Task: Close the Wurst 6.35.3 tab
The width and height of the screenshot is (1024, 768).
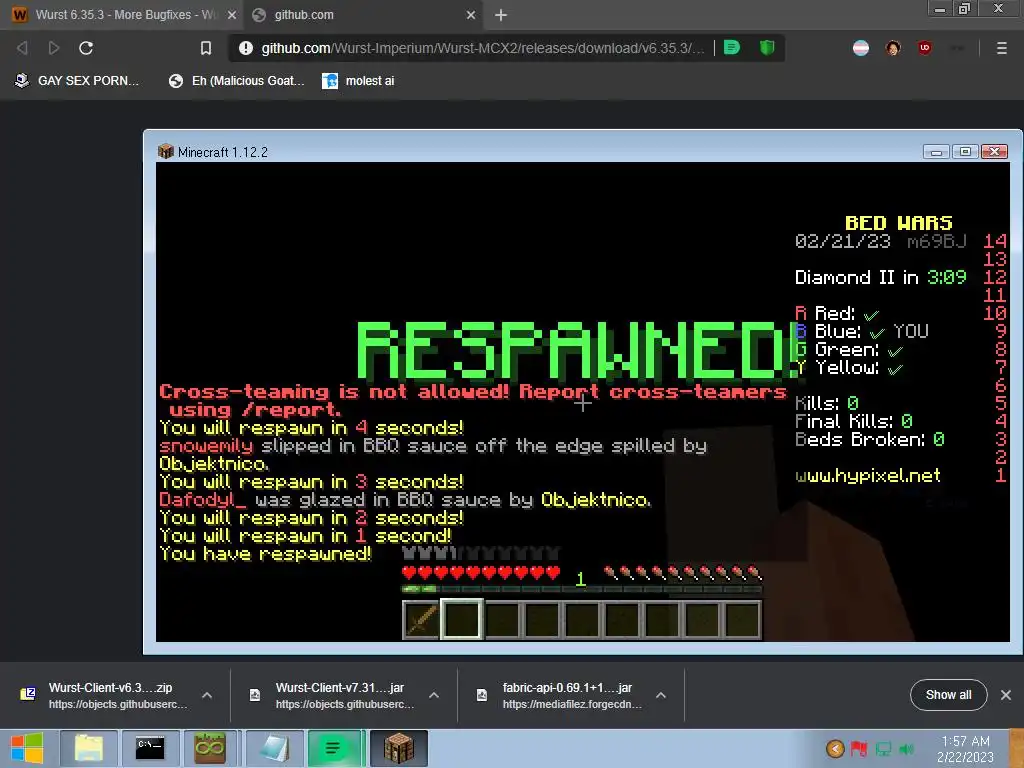Action: click(231, 15)
